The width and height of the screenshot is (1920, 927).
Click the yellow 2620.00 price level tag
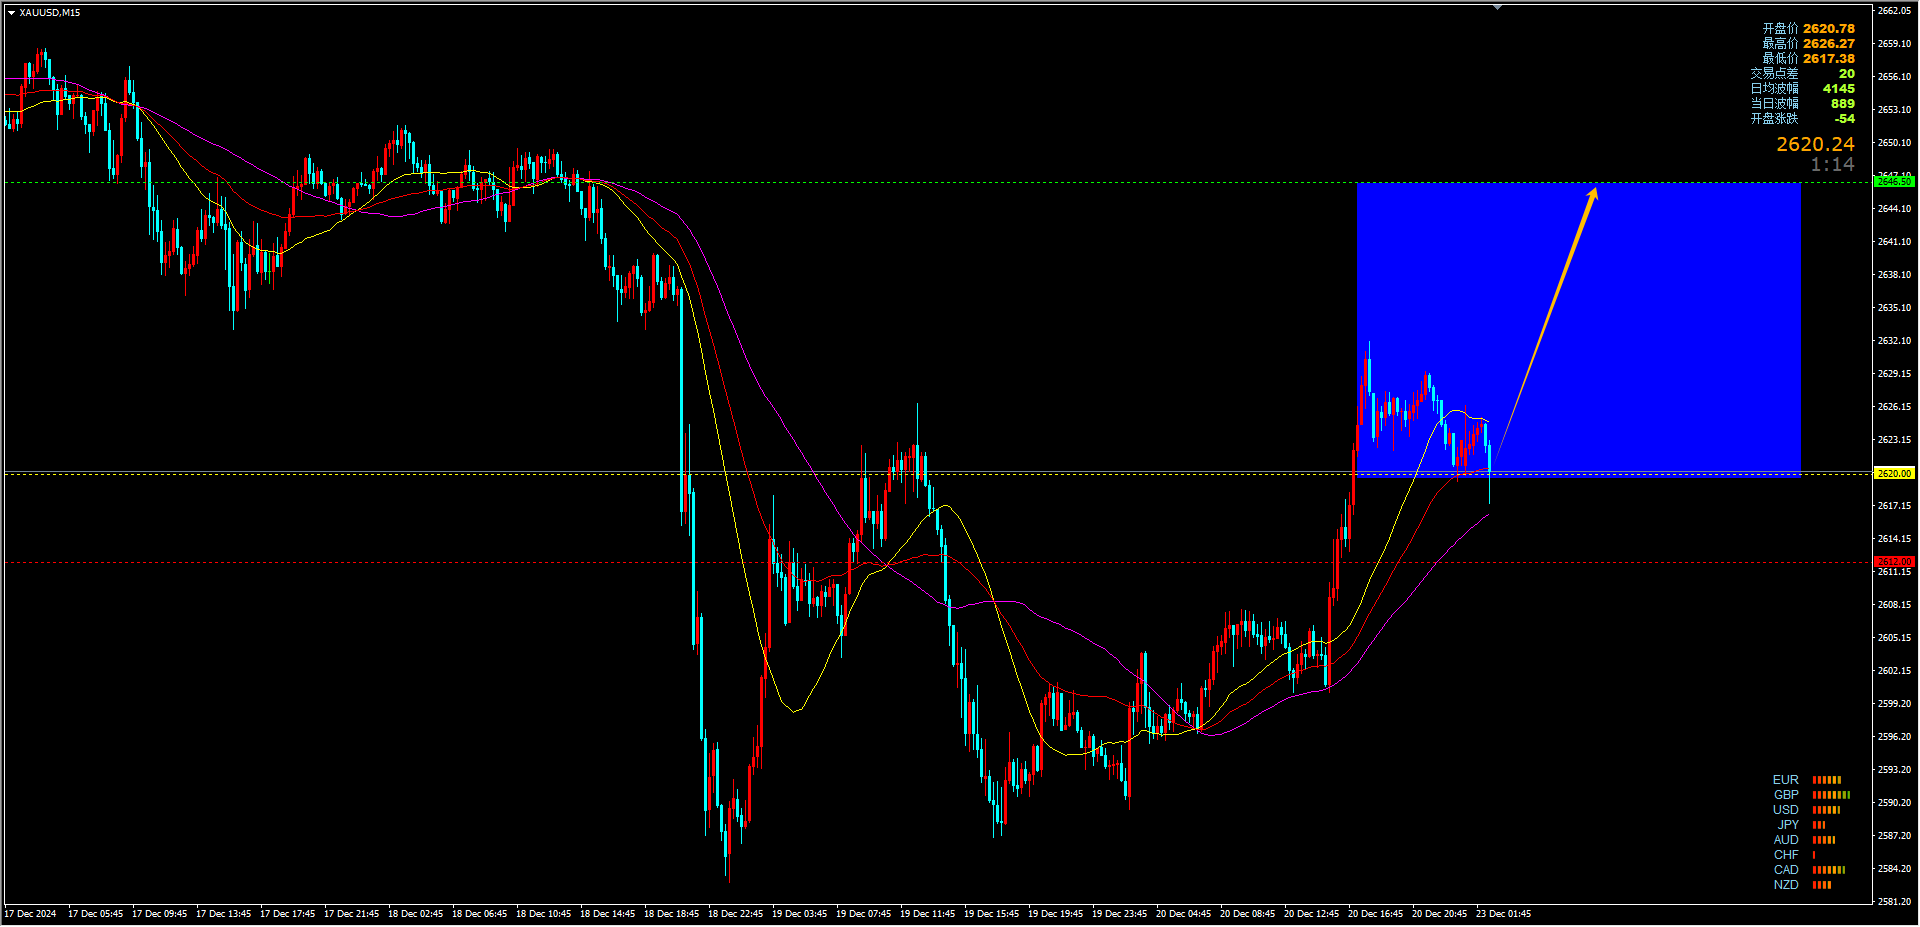tap(1894, 473)
